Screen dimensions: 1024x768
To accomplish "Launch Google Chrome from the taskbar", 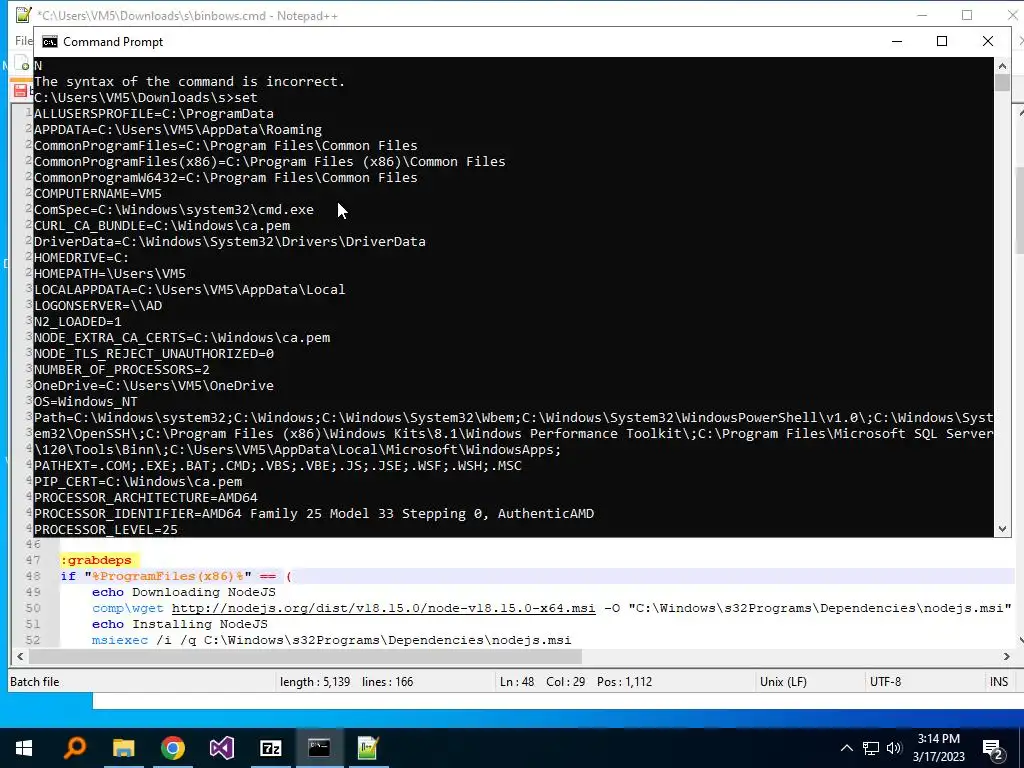I will pos(172,748).
